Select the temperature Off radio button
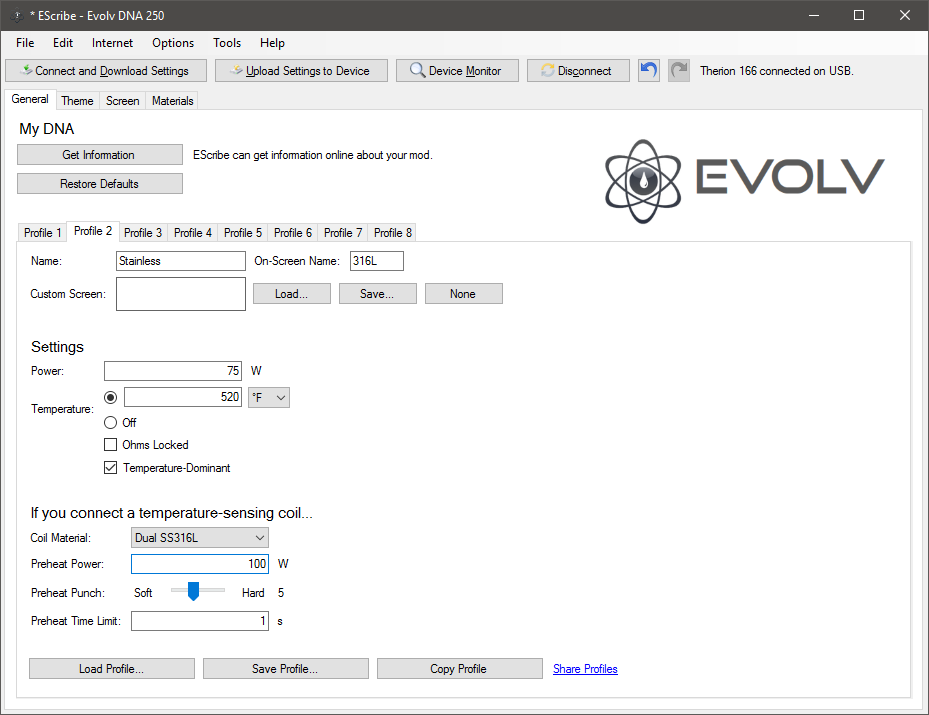The image size is (929, 715). click(110, 423)
